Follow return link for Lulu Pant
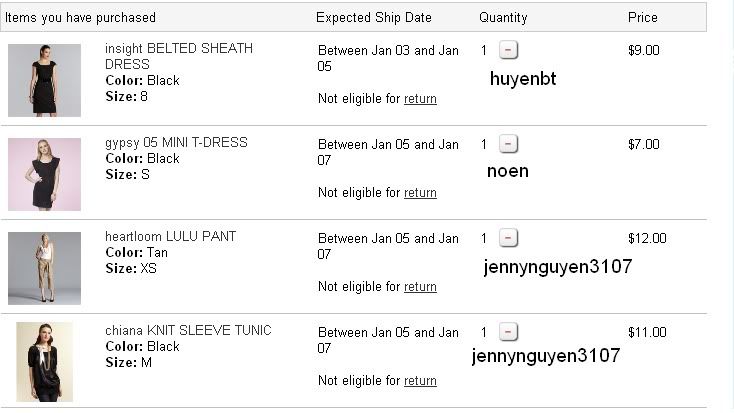734x413 pixels. click(x=420, y=287)
